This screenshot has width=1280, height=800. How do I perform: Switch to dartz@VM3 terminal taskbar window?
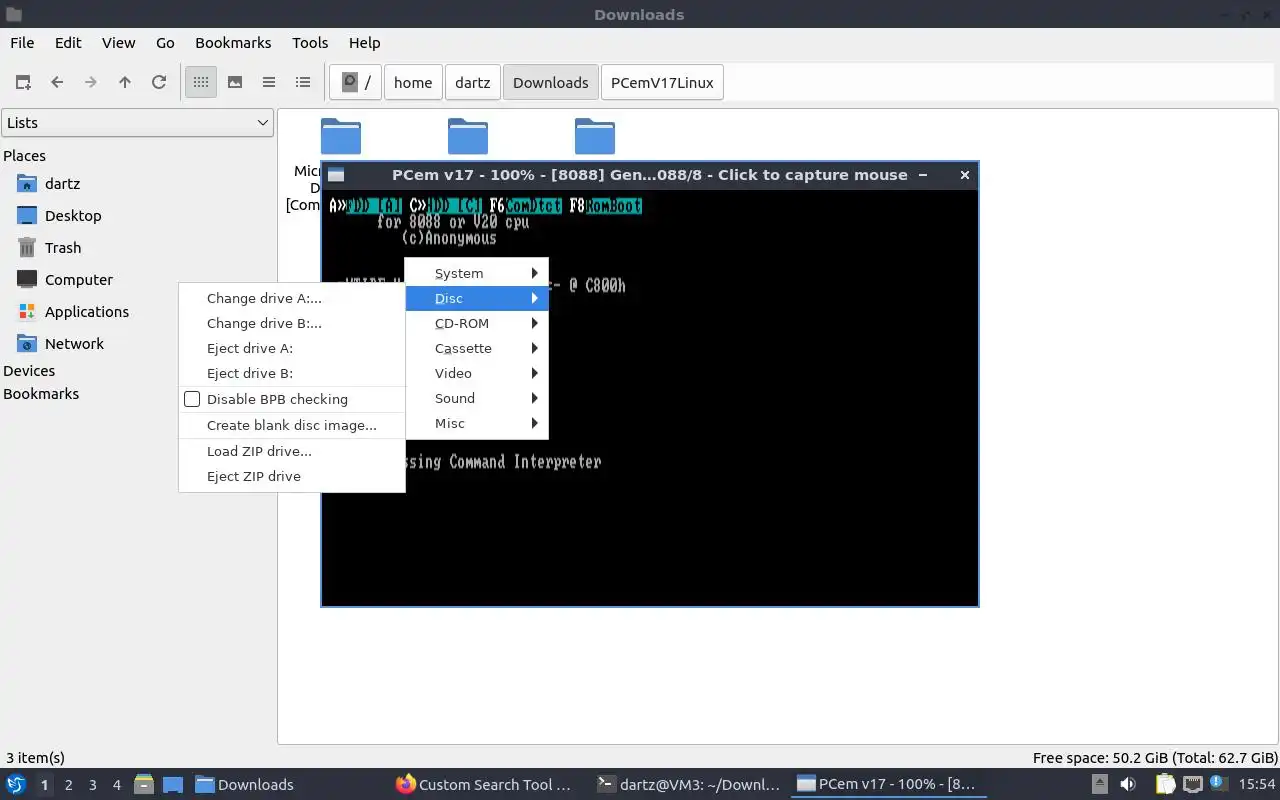tap(687, 785)
